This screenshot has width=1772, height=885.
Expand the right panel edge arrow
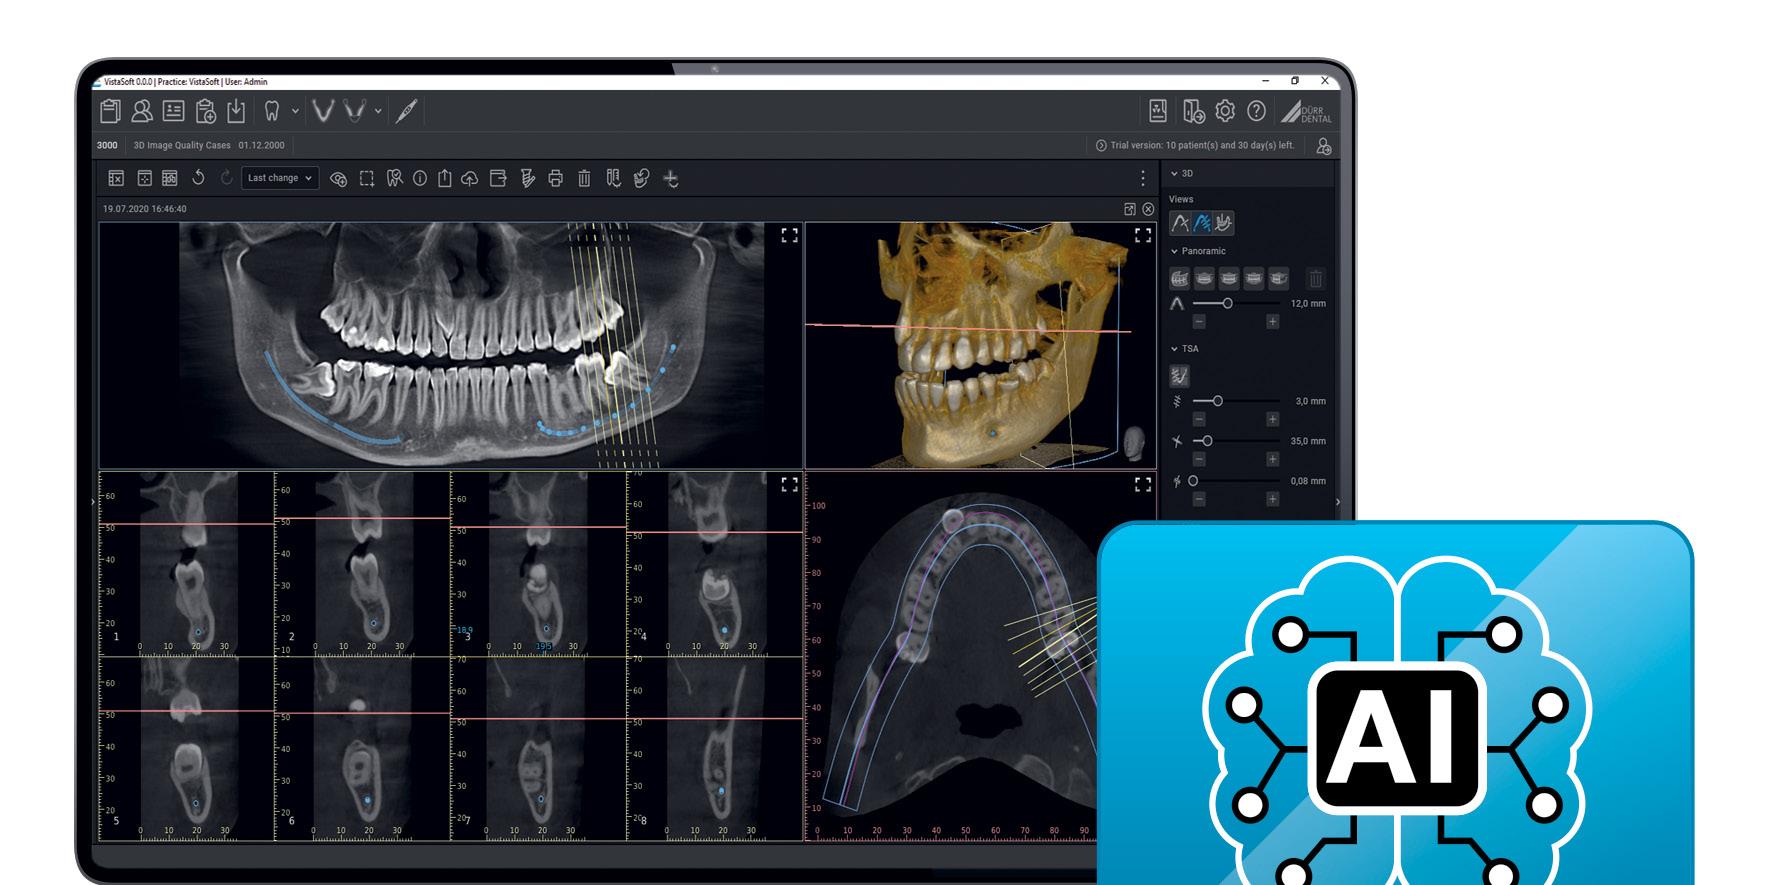point(1338,502)
